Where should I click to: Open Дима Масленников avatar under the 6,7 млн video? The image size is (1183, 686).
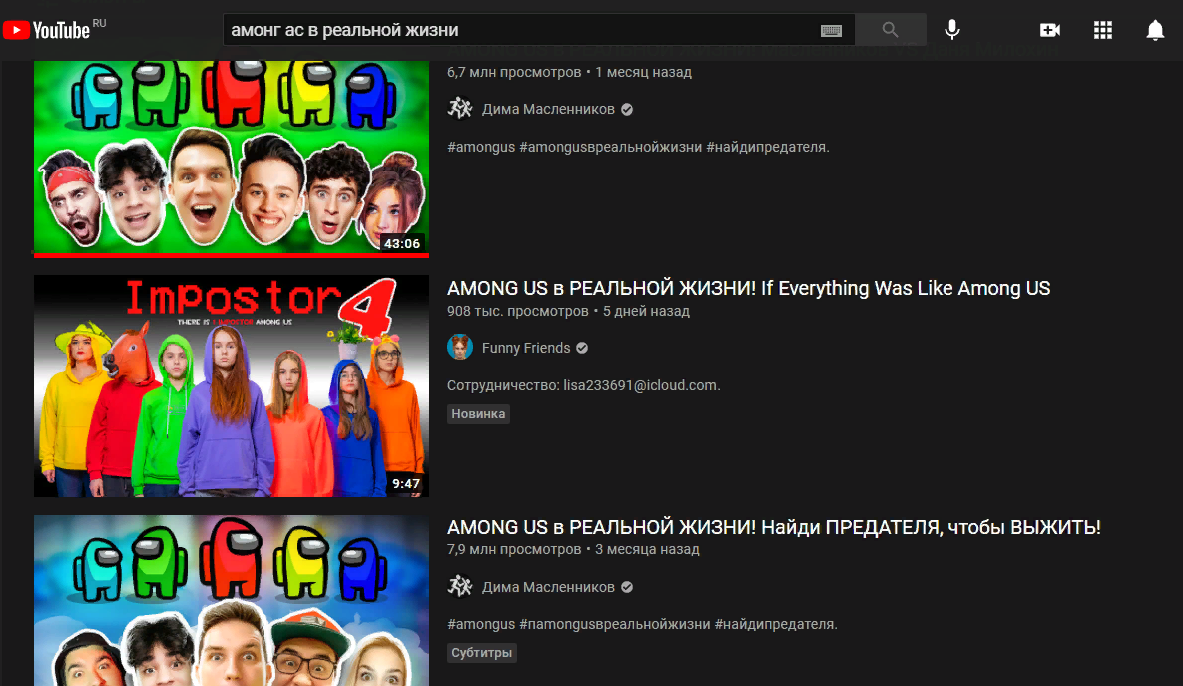tap(459, 109)
